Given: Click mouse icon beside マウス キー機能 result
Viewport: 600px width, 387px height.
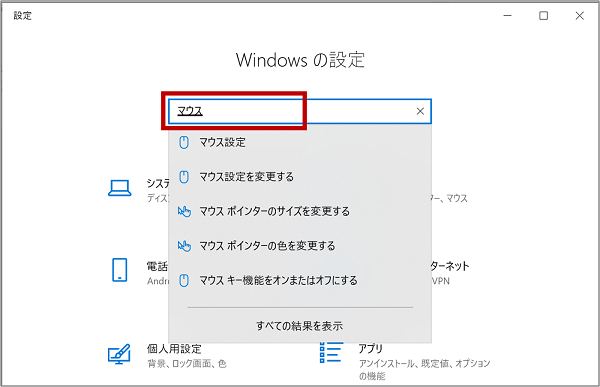Looking at the screenshot, I should click(x=184, y=280).
